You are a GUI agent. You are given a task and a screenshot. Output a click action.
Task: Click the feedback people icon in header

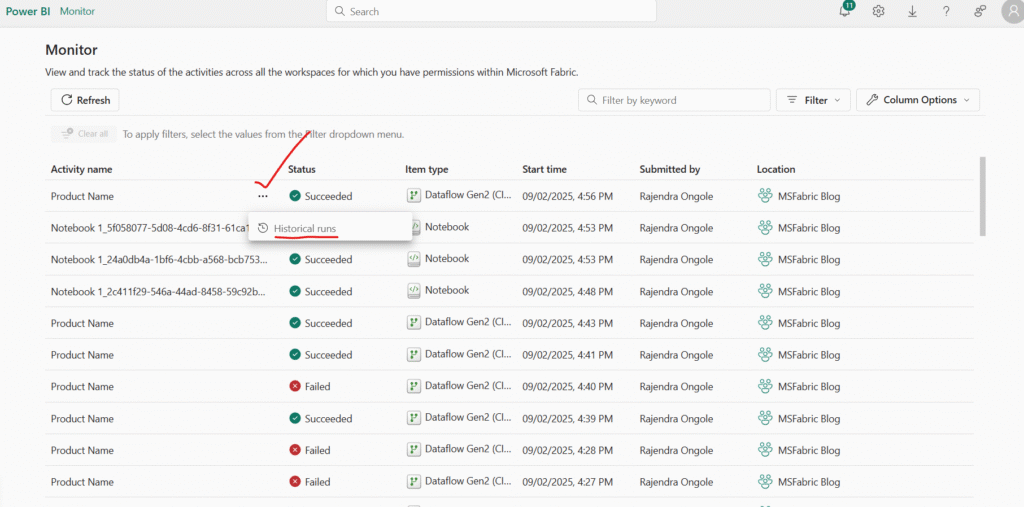point(980,11)
